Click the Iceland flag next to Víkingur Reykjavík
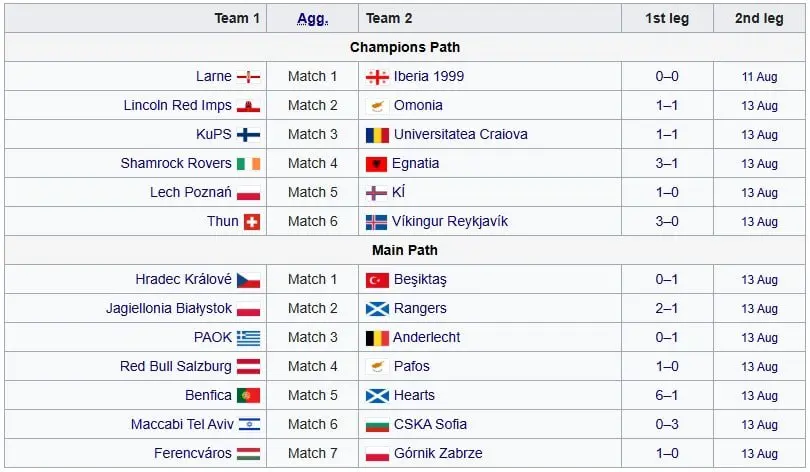Viewport: 810px width, 472px height. [376, 222]
